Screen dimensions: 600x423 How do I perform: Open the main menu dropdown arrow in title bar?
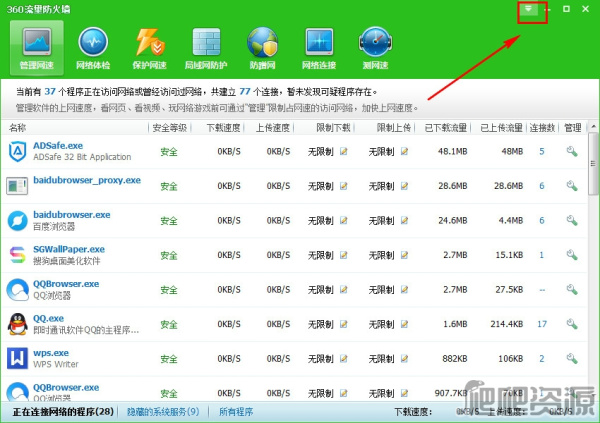click(529, 9)
